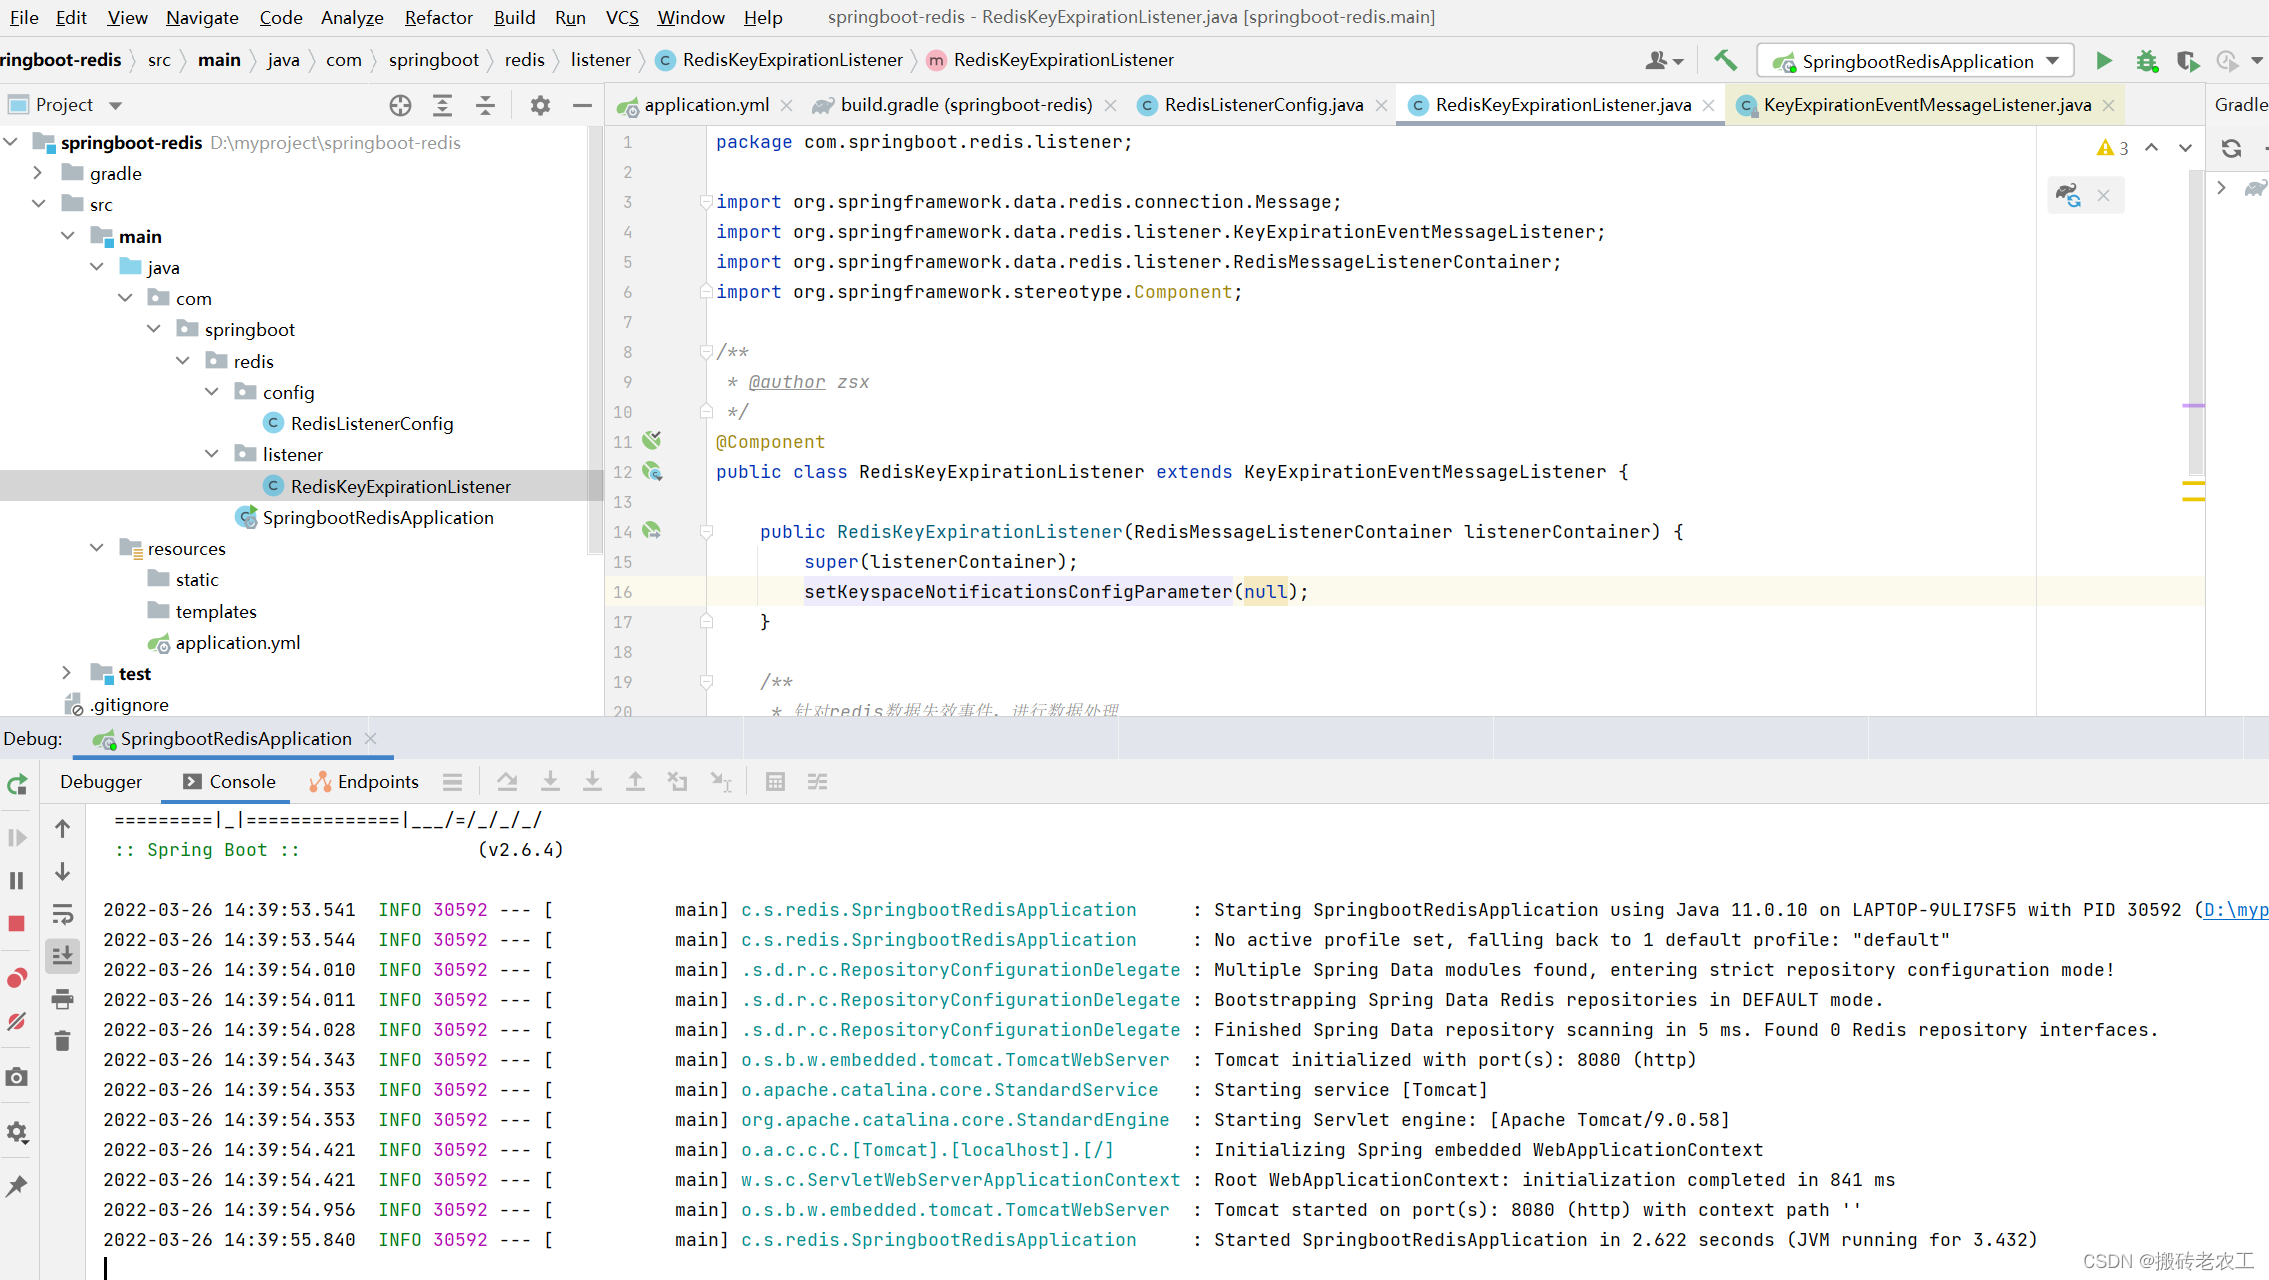This screenshot has height=1280, width=2269.
Task: Open the Endpoints tab in Debug panel
Action: 364,782
